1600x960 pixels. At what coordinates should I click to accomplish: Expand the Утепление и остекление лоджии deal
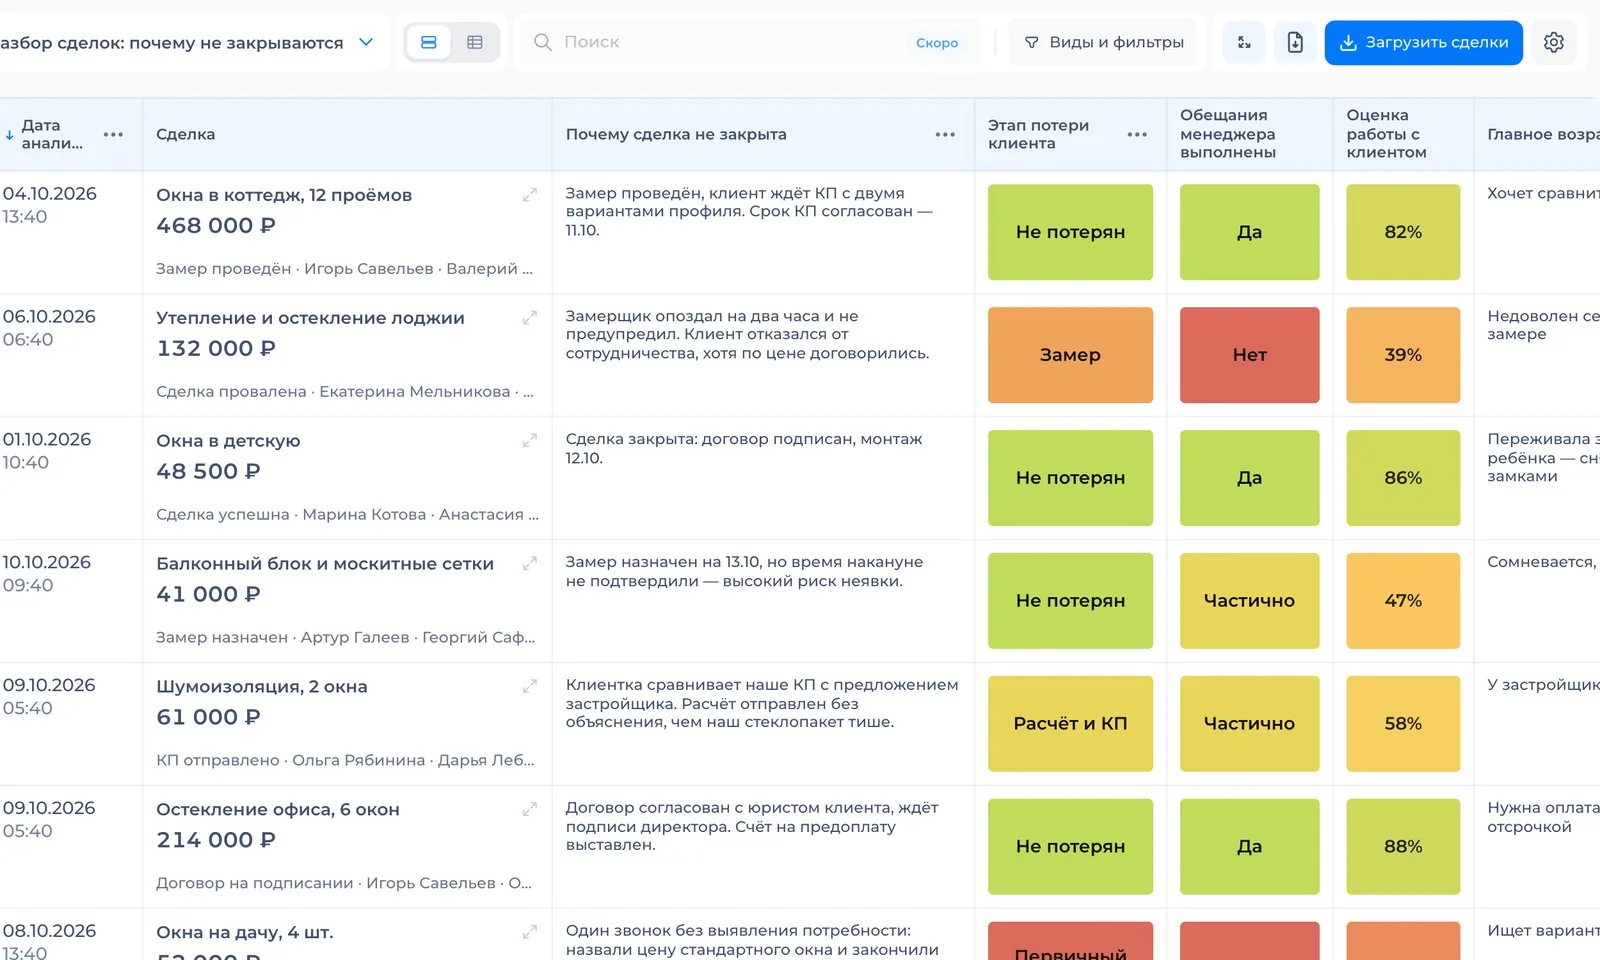pos(530,318)
